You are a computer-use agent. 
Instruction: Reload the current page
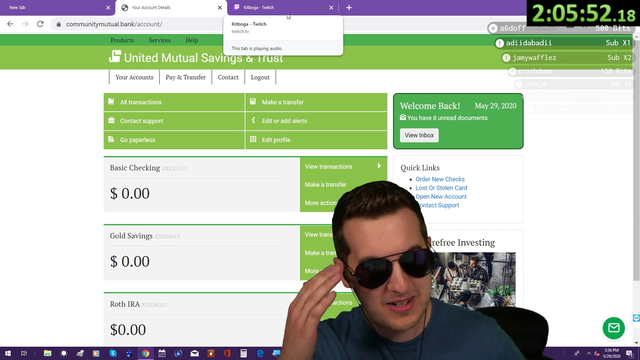tap(40, 24)
